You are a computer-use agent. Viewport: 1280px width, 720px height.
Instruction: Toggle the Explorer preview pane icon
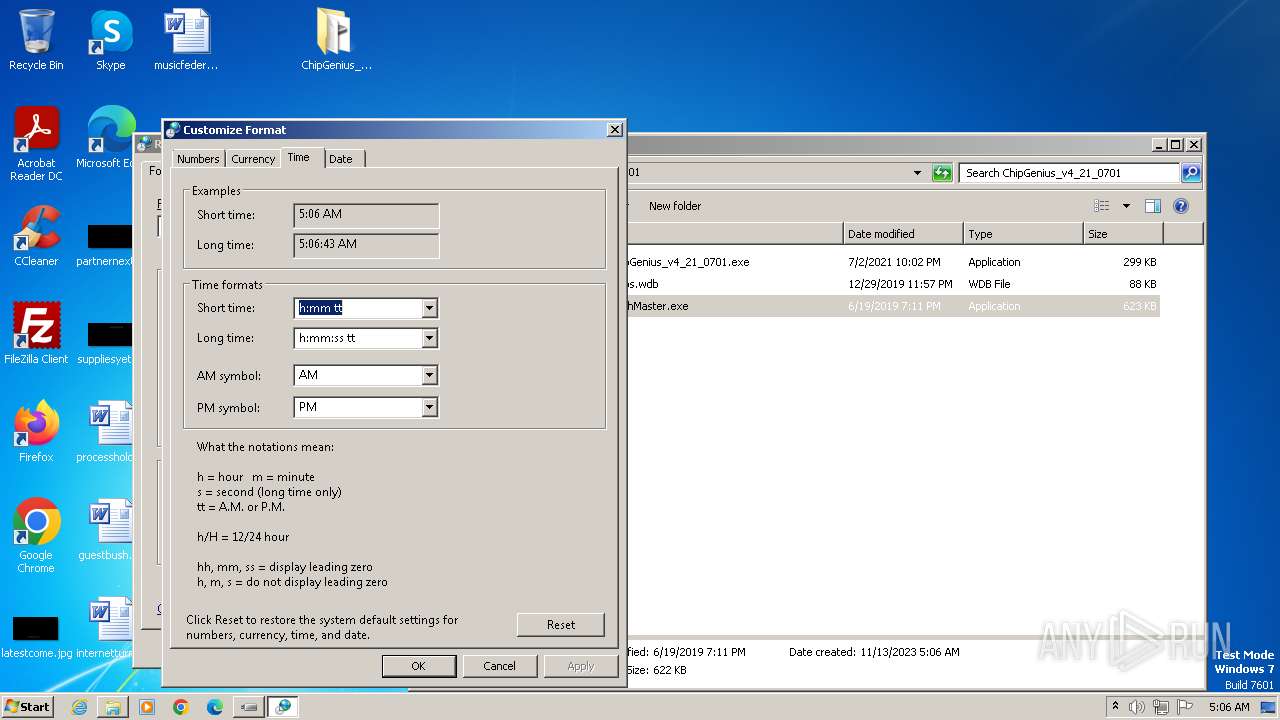tap(1153, 206)
